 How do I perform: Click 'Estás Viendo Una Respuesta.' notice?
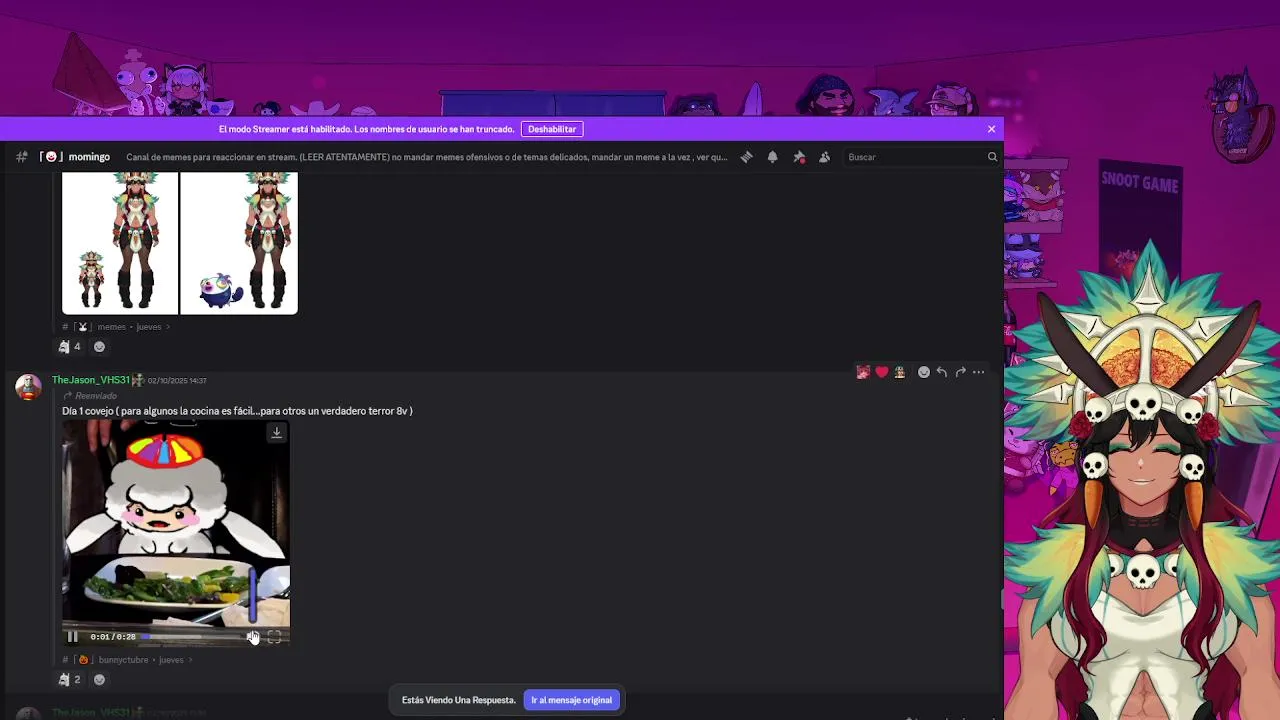pyautogui.click(x=458, y=700)
